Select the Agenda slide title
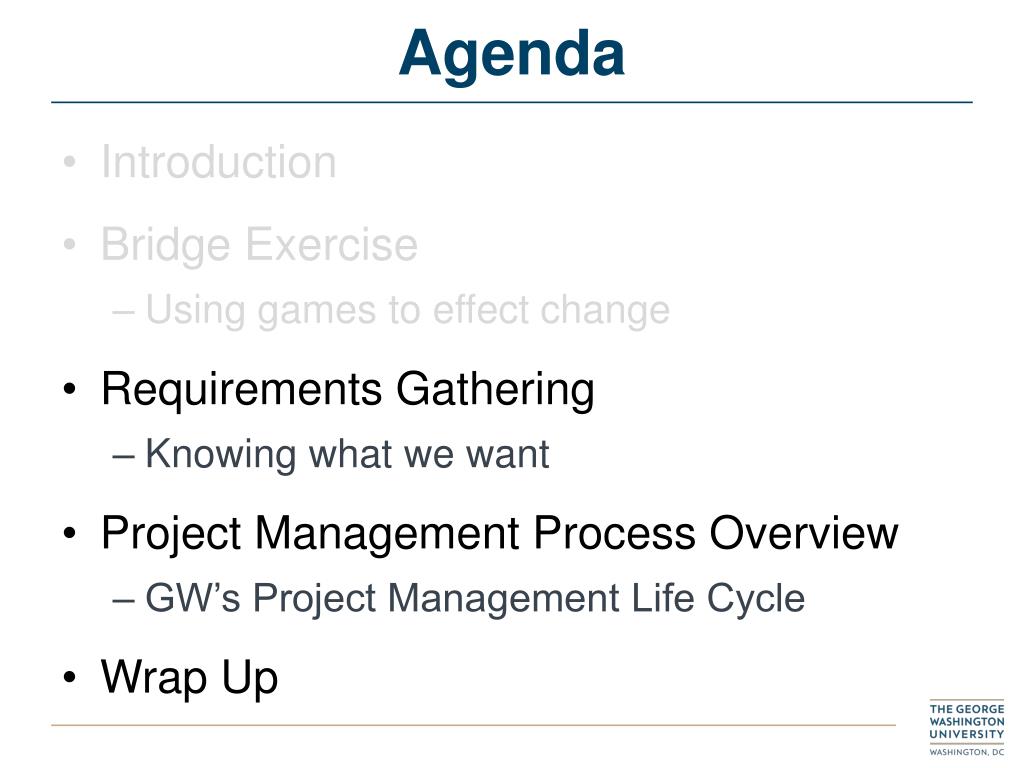Screen dimensions: 1024x768 coord(511,54)
